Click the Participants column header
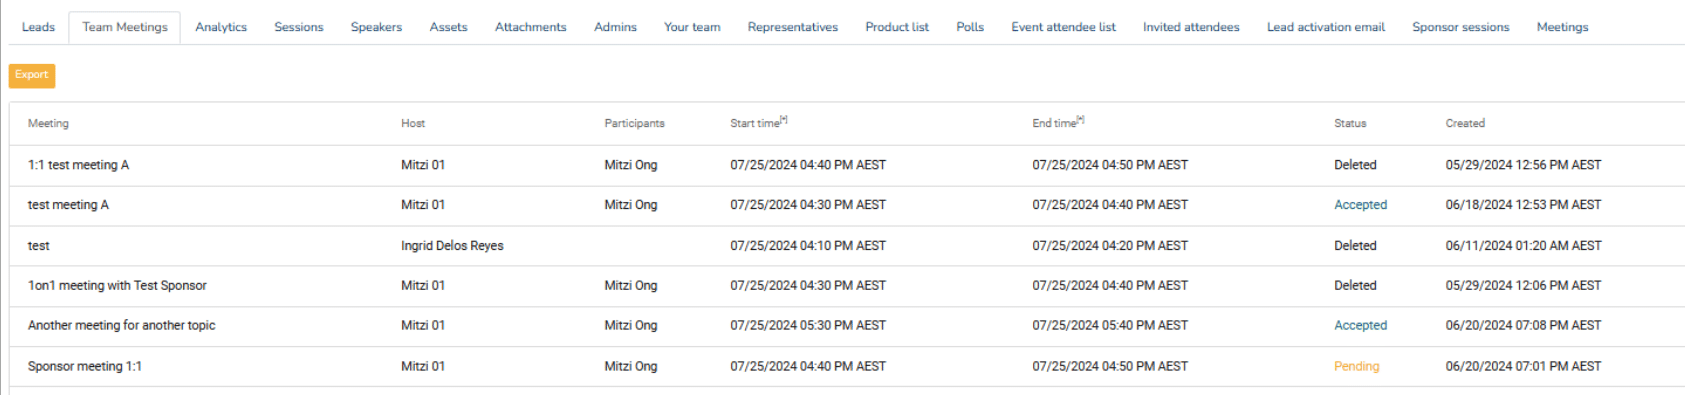The width and height of the screenshot is (1685, 395). tap(634, 123)
